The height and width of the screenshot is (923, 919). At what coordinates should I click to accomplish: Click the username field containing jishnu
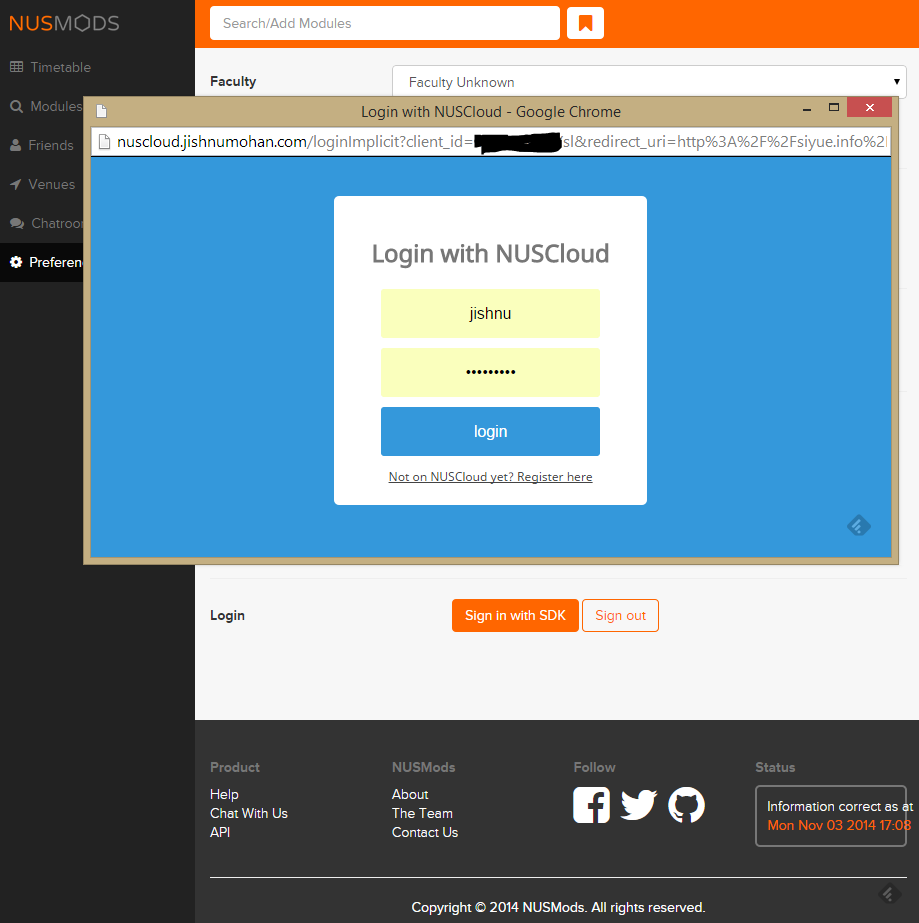[490, 313]
